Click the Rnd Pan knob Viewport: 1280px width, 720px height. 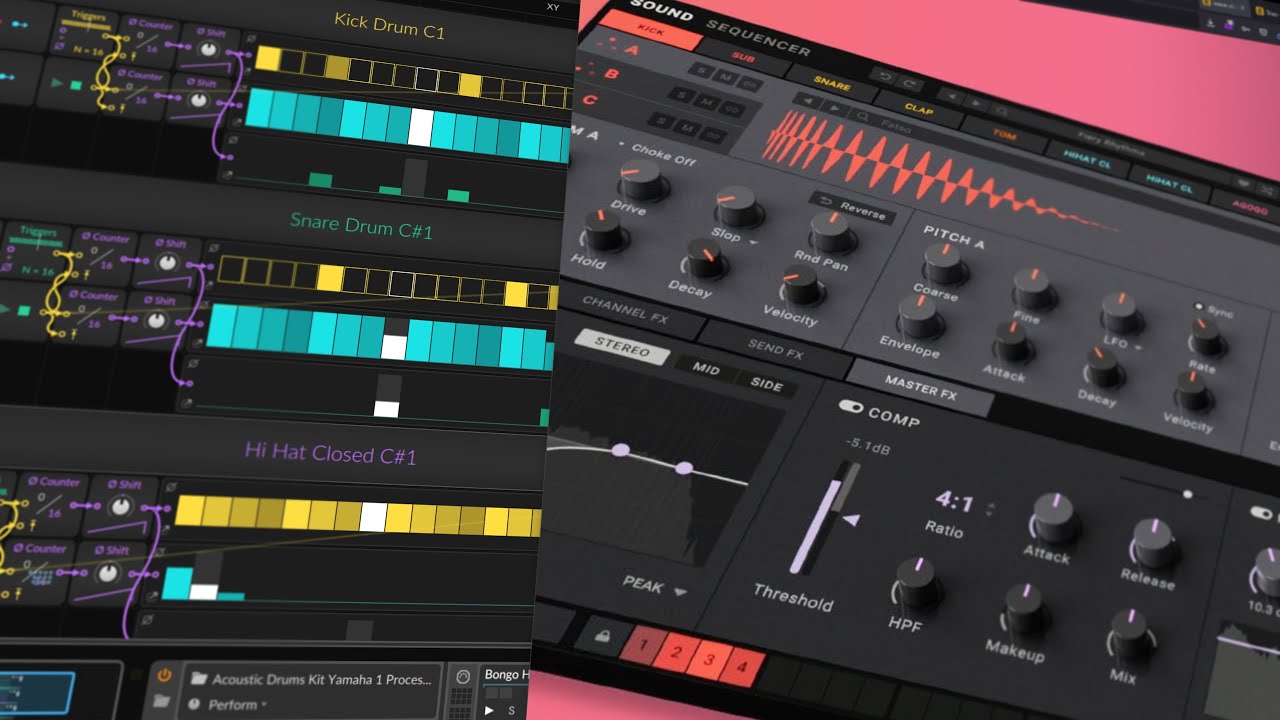pyautogui.click(x=830, y=232)
